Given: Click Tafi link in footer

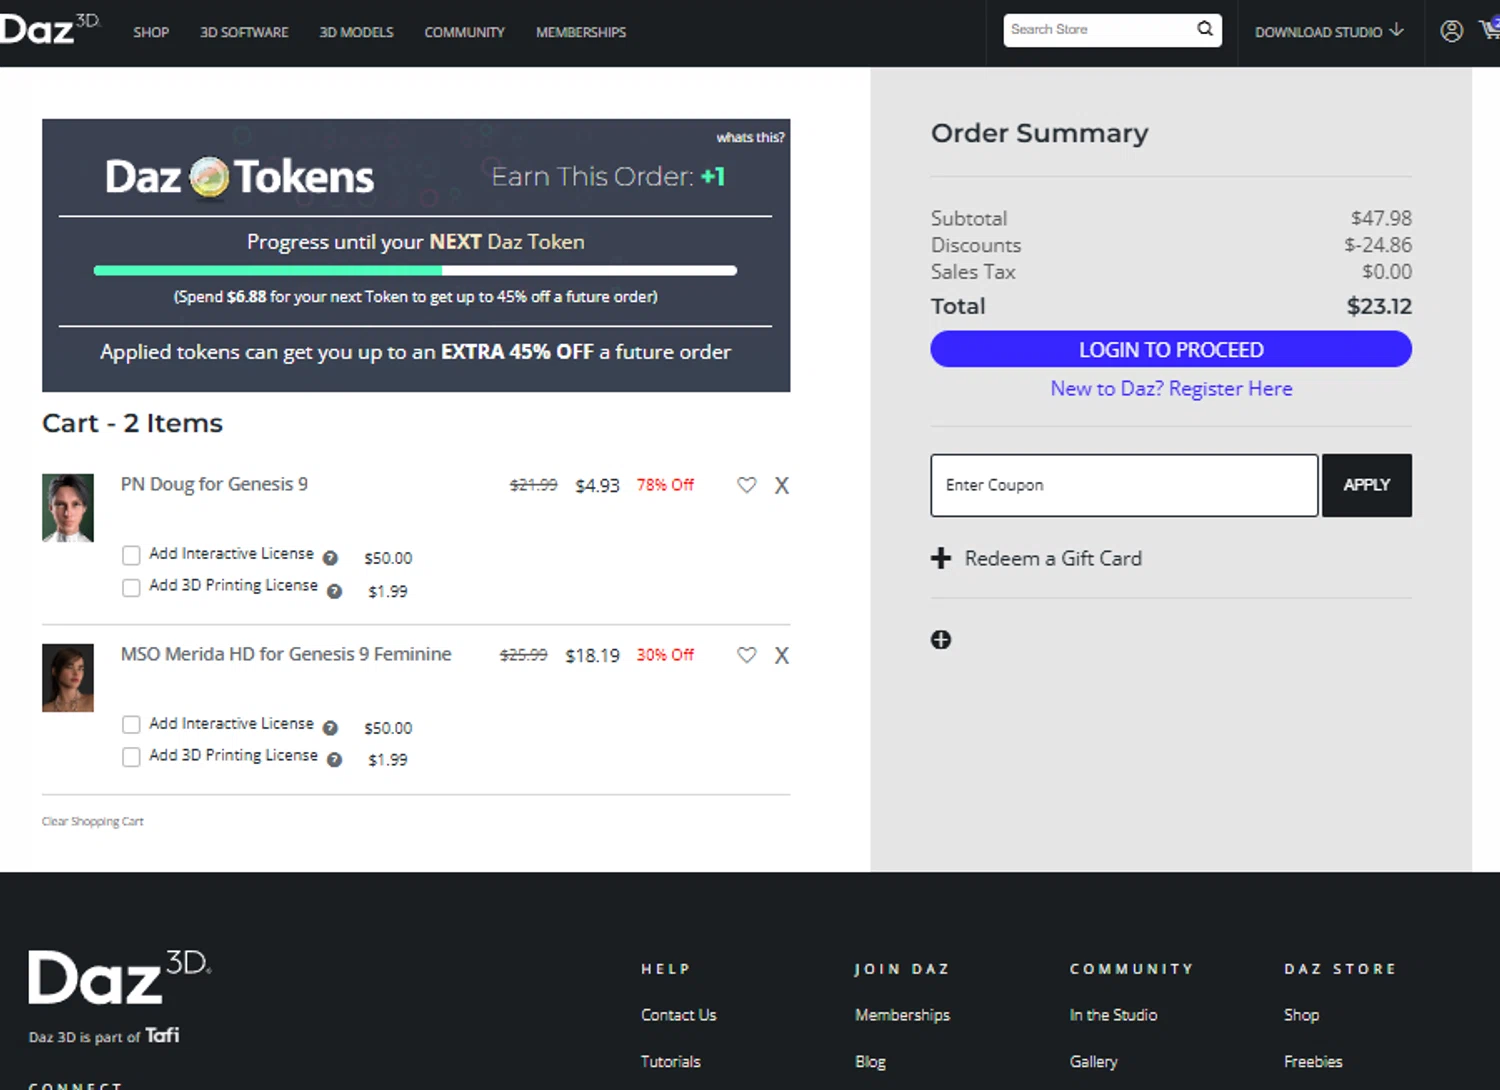Looking at the screenshot, I should [162, 1035].
